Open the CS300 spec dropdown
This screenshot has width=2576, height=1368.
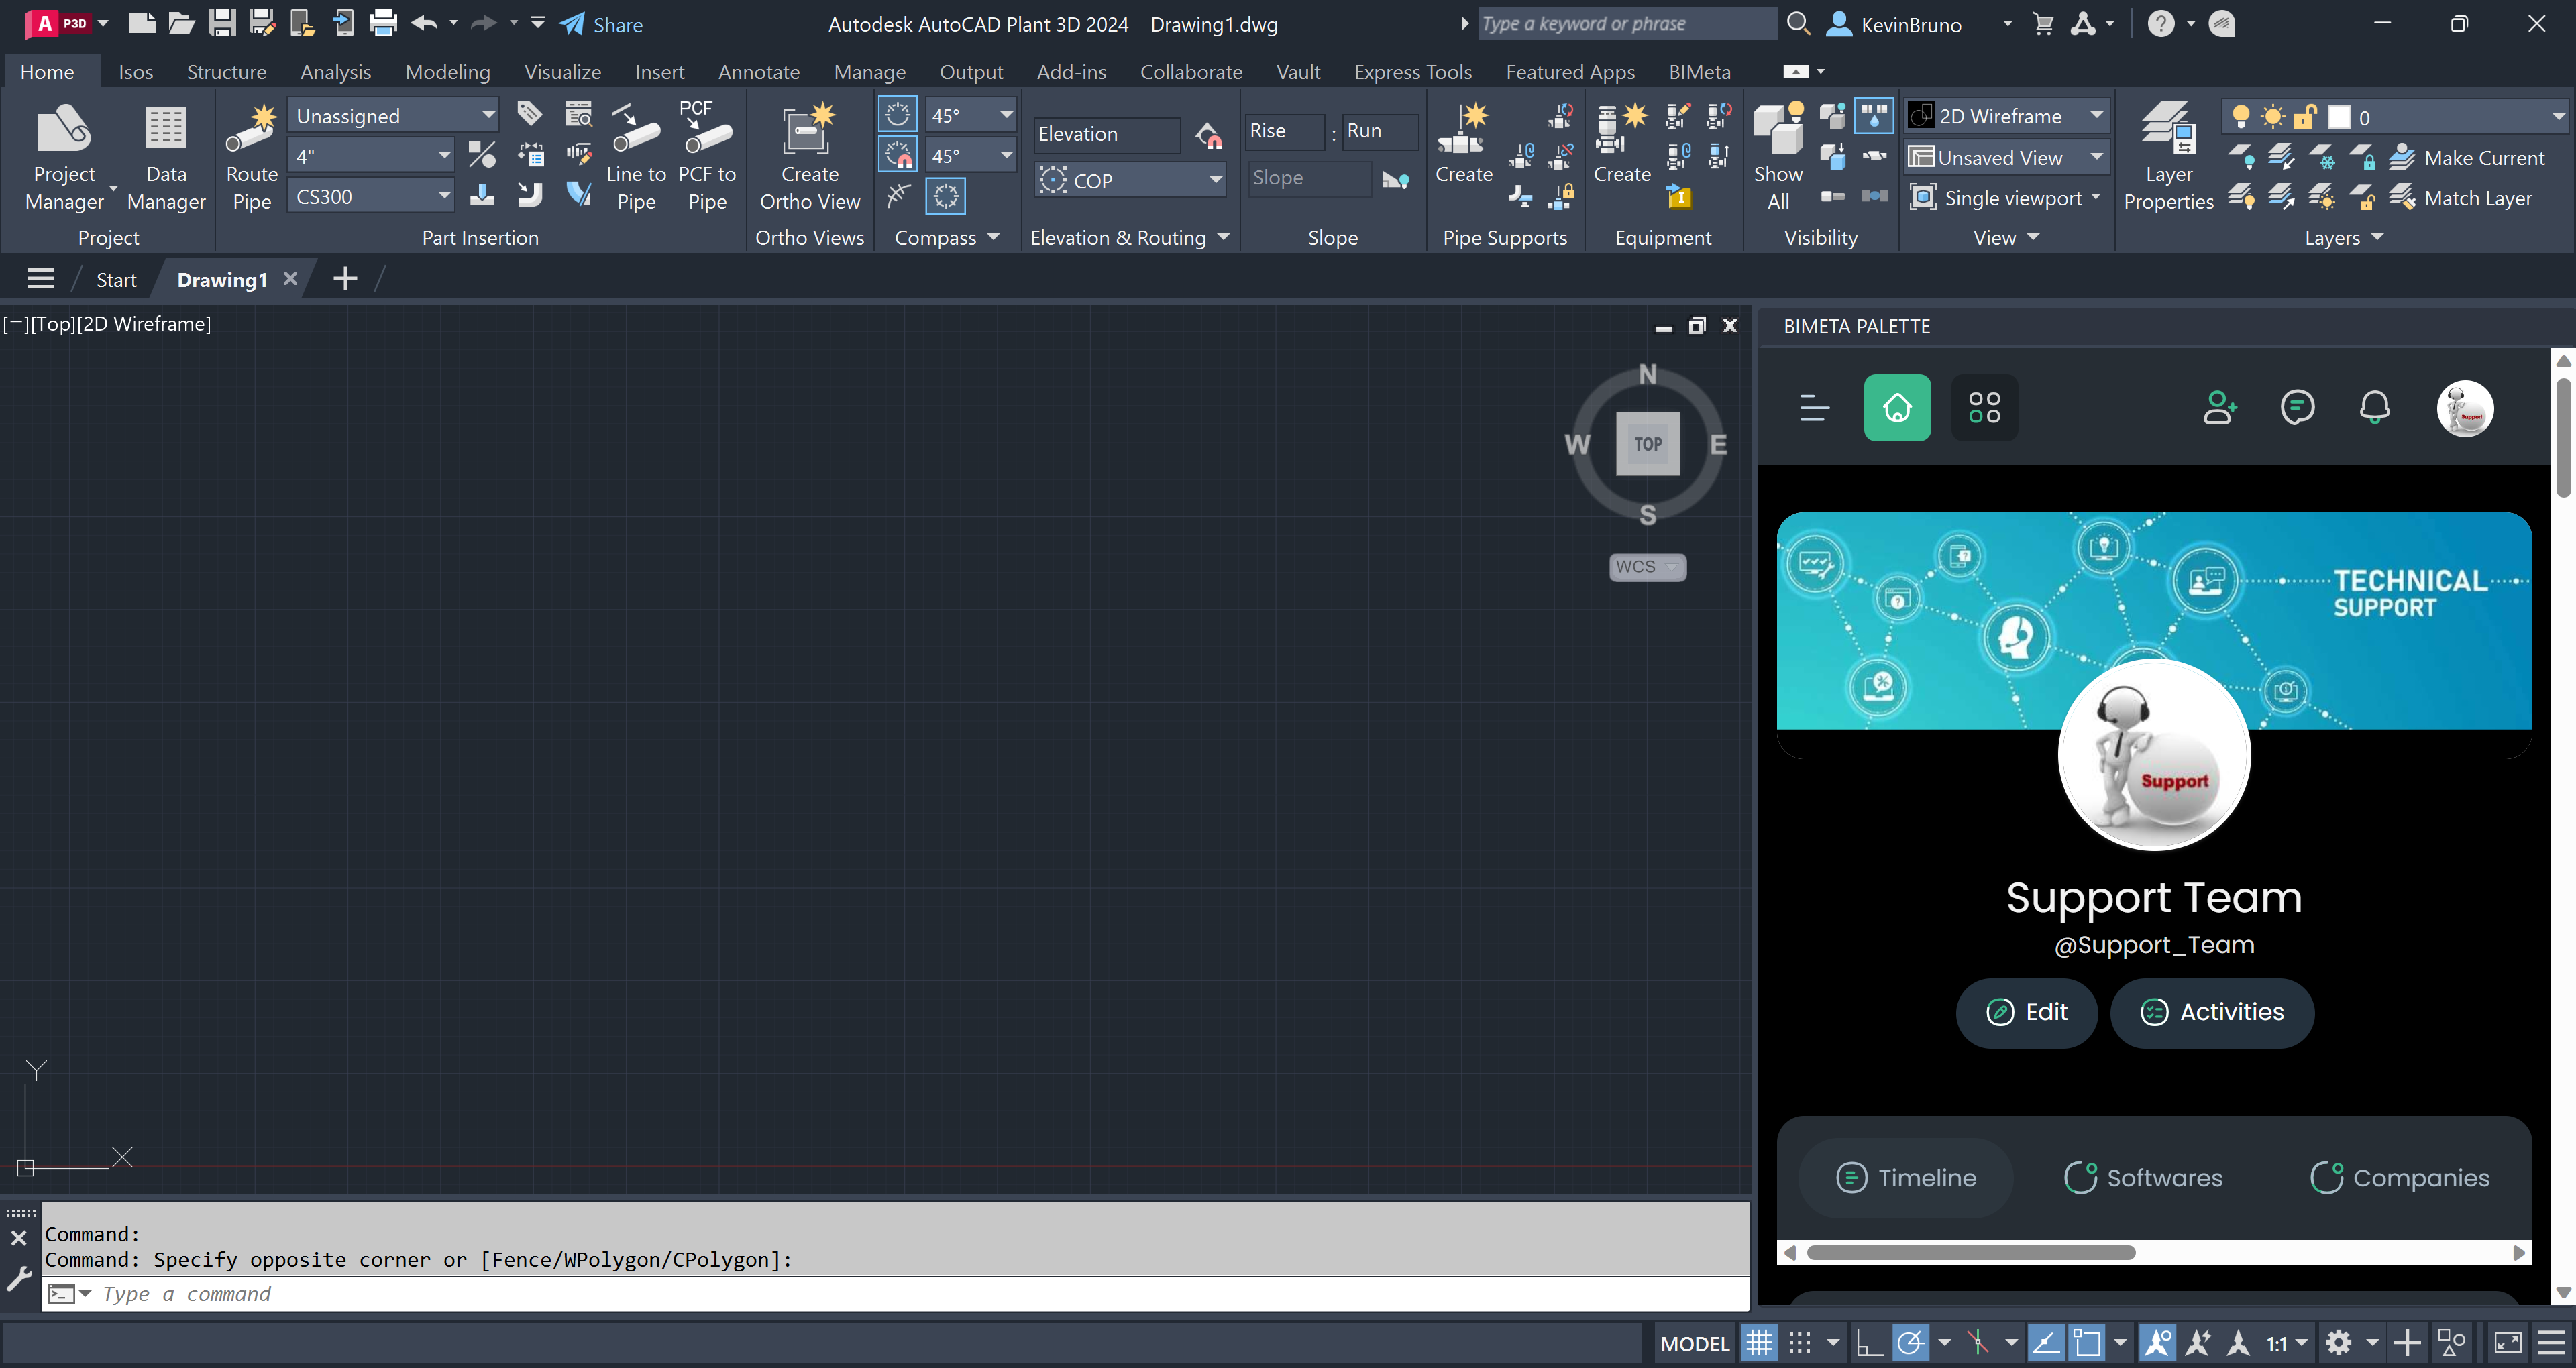[371, 197]
